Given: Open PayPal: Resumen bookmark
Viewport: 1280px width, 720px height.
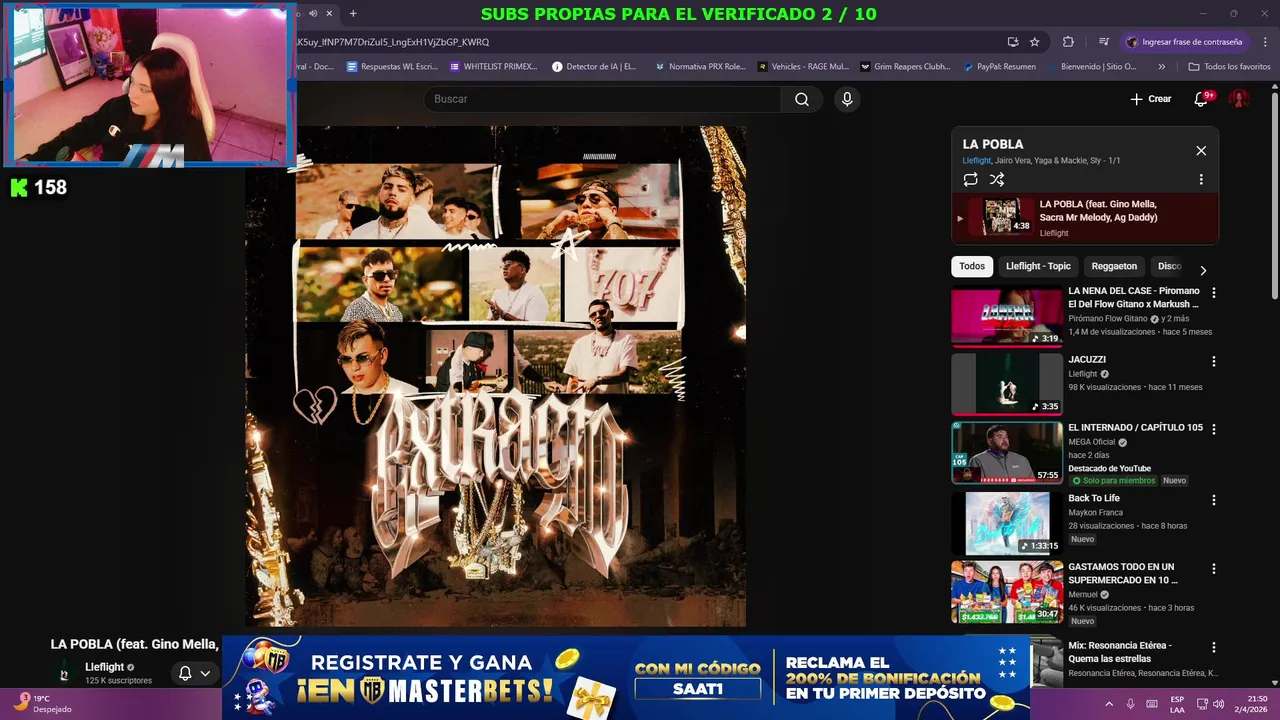Looking at the screenshot, I should pos(999,67).
